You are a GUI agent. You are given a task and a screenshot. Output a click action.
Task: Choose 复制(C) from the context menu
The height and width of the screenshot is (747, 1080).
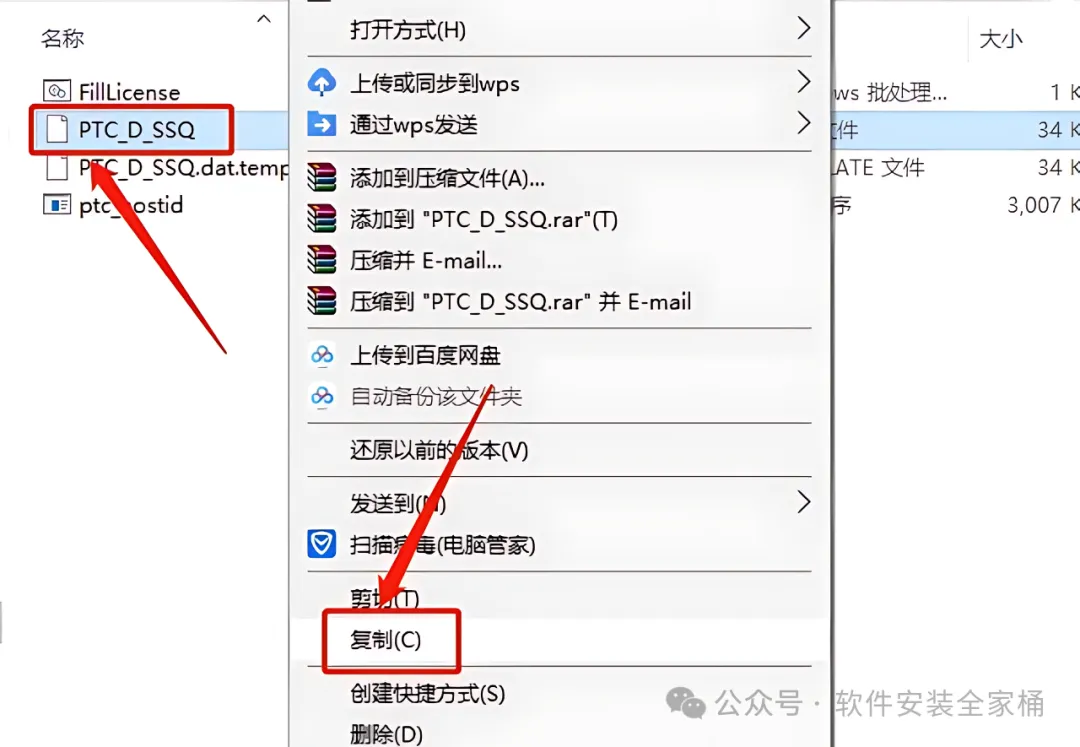(x=385, y=640)
